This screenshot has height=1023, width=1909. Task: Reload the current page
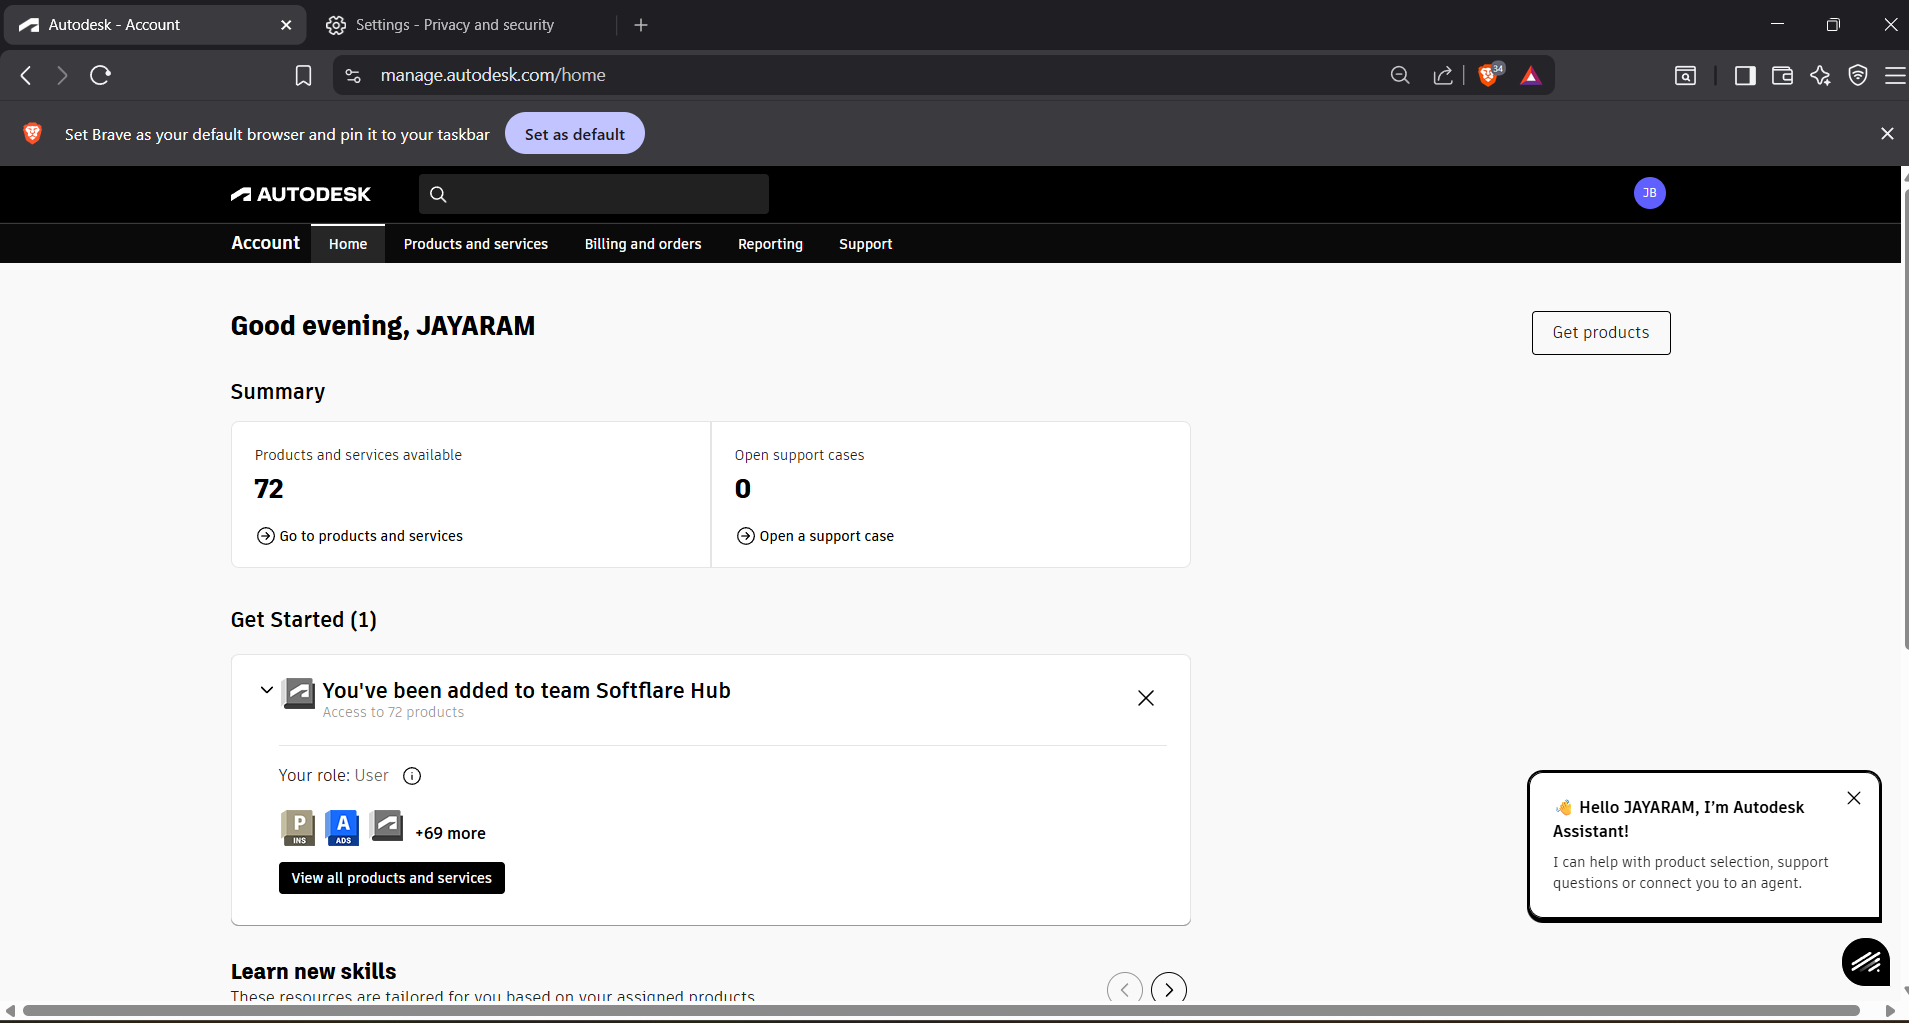pyautogui.click(x=100, y=75)
